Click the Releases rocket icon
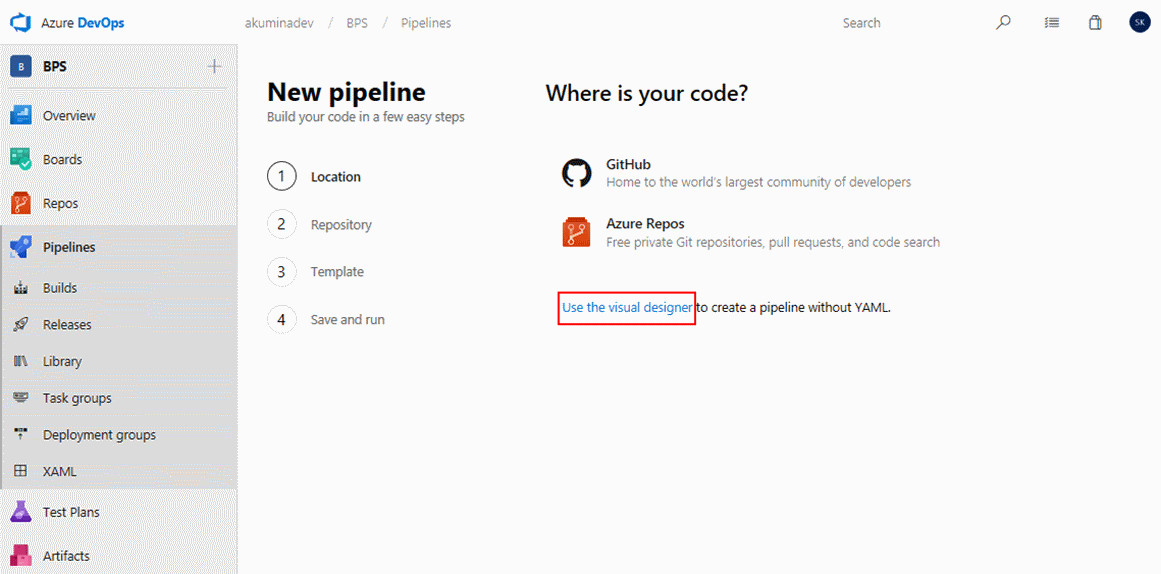1161x574 pixels. pyautogui.click(x=21, y=324)
